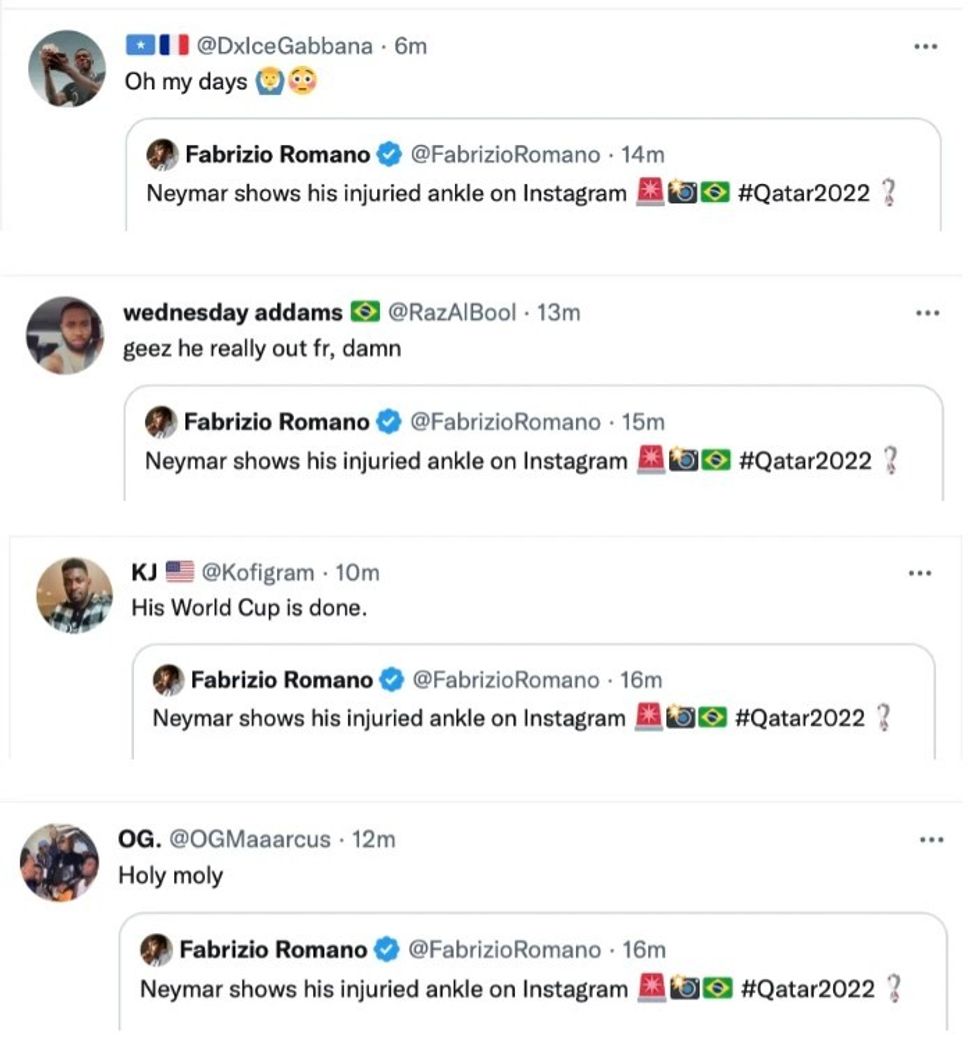Open more options on OG.'s tweet
The height and width of the screenshot is (1059, 980).
click(x=930, y=840)
